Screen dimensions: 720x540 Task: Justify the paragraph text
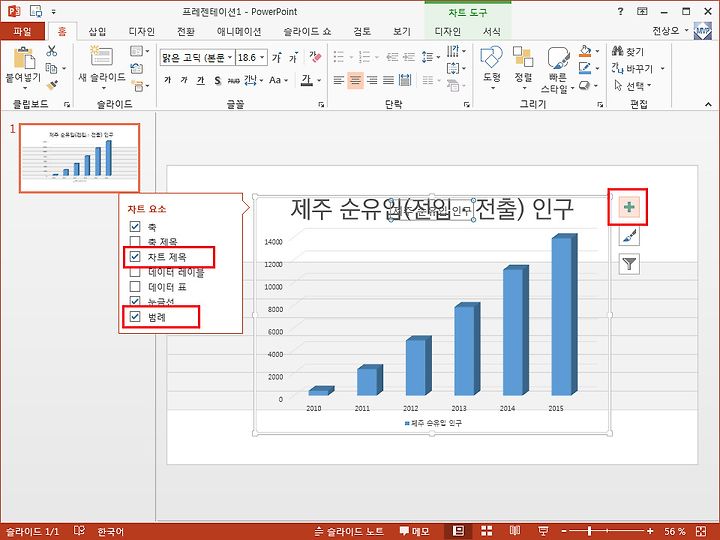(388, 80)
